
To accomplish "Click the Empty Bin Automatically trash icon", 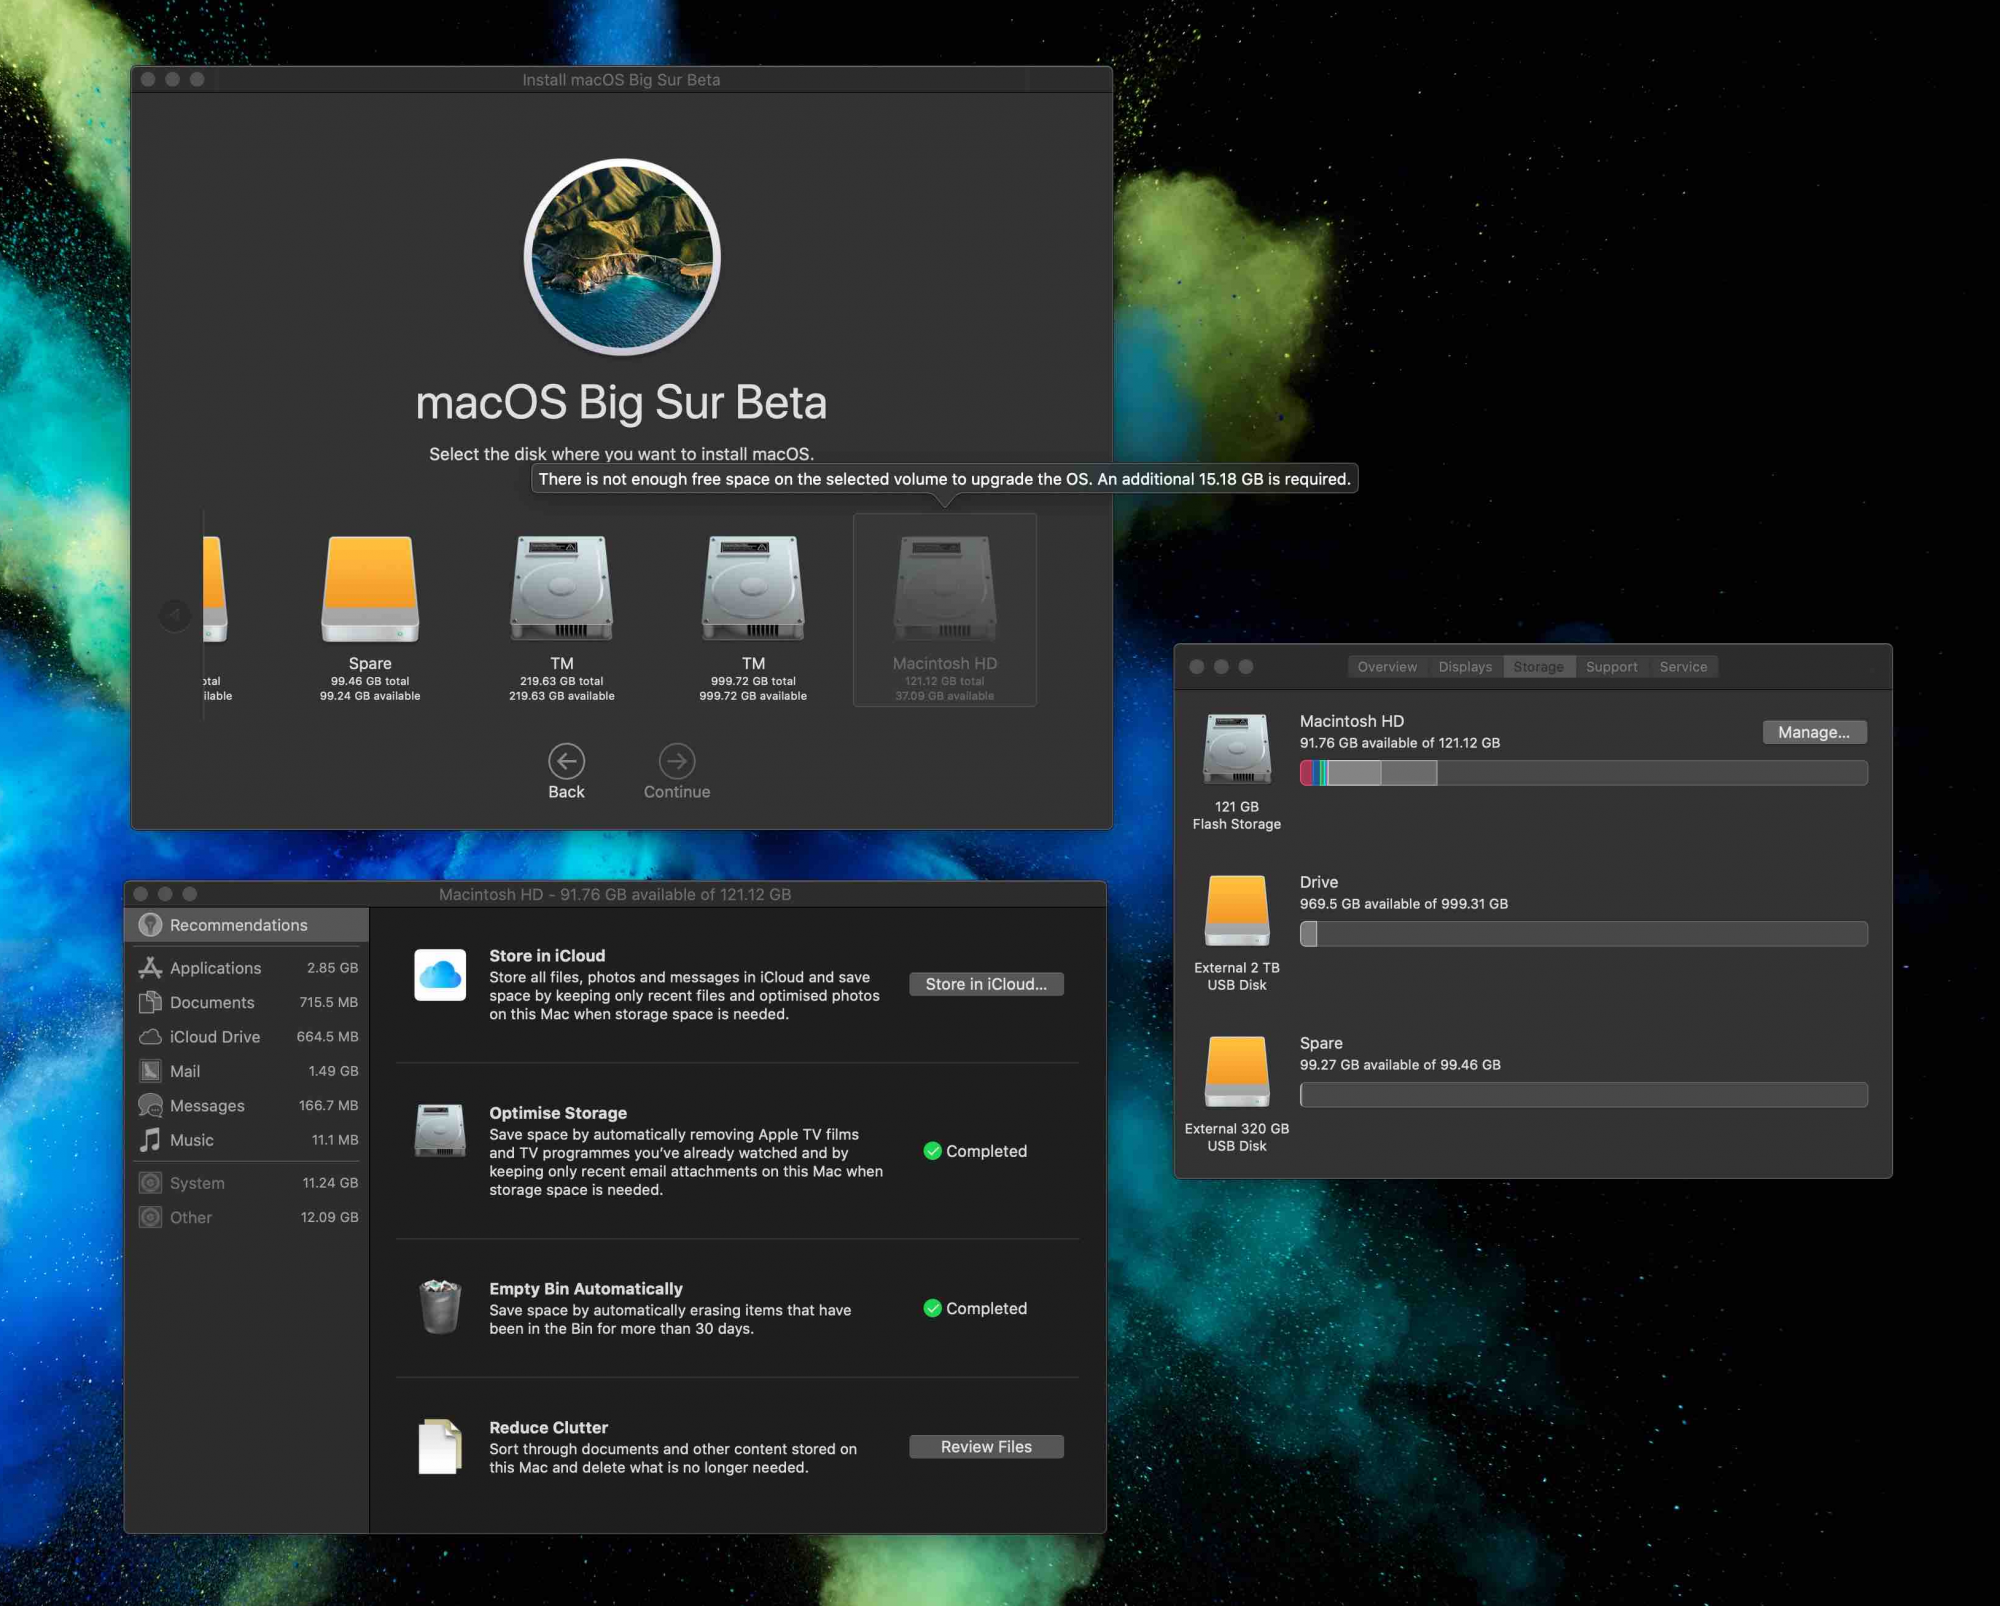I will [440, 1306].
